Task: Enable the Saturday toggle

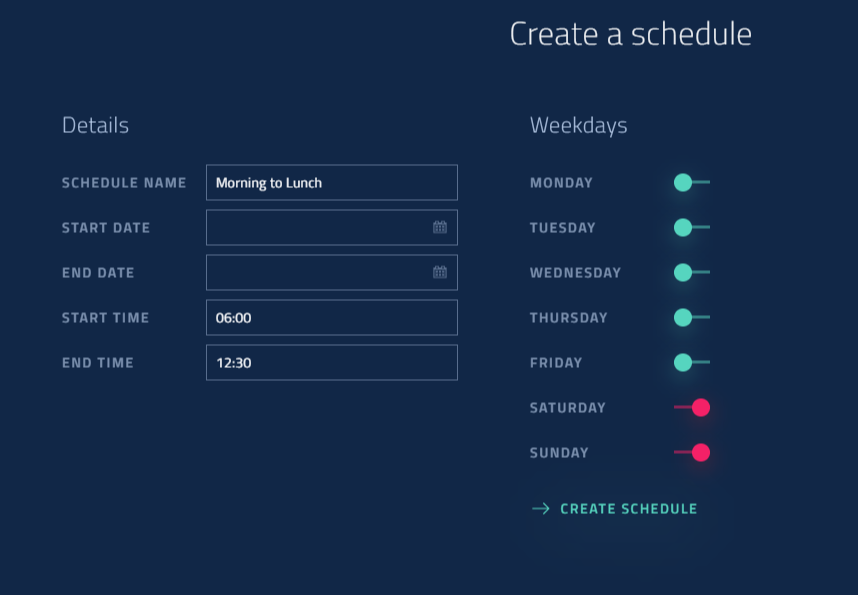Action: 692,407
